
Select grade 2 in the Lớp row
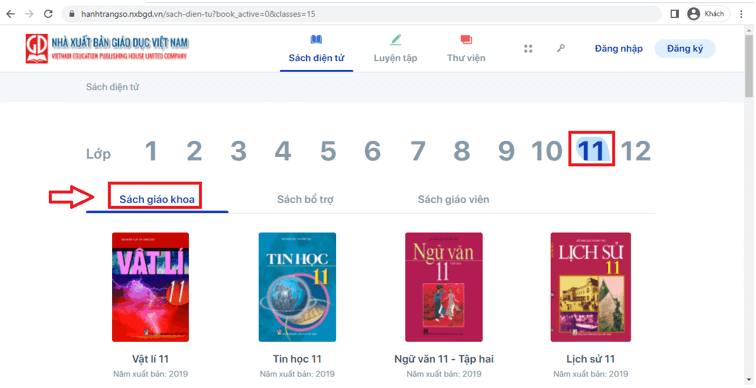194,151
